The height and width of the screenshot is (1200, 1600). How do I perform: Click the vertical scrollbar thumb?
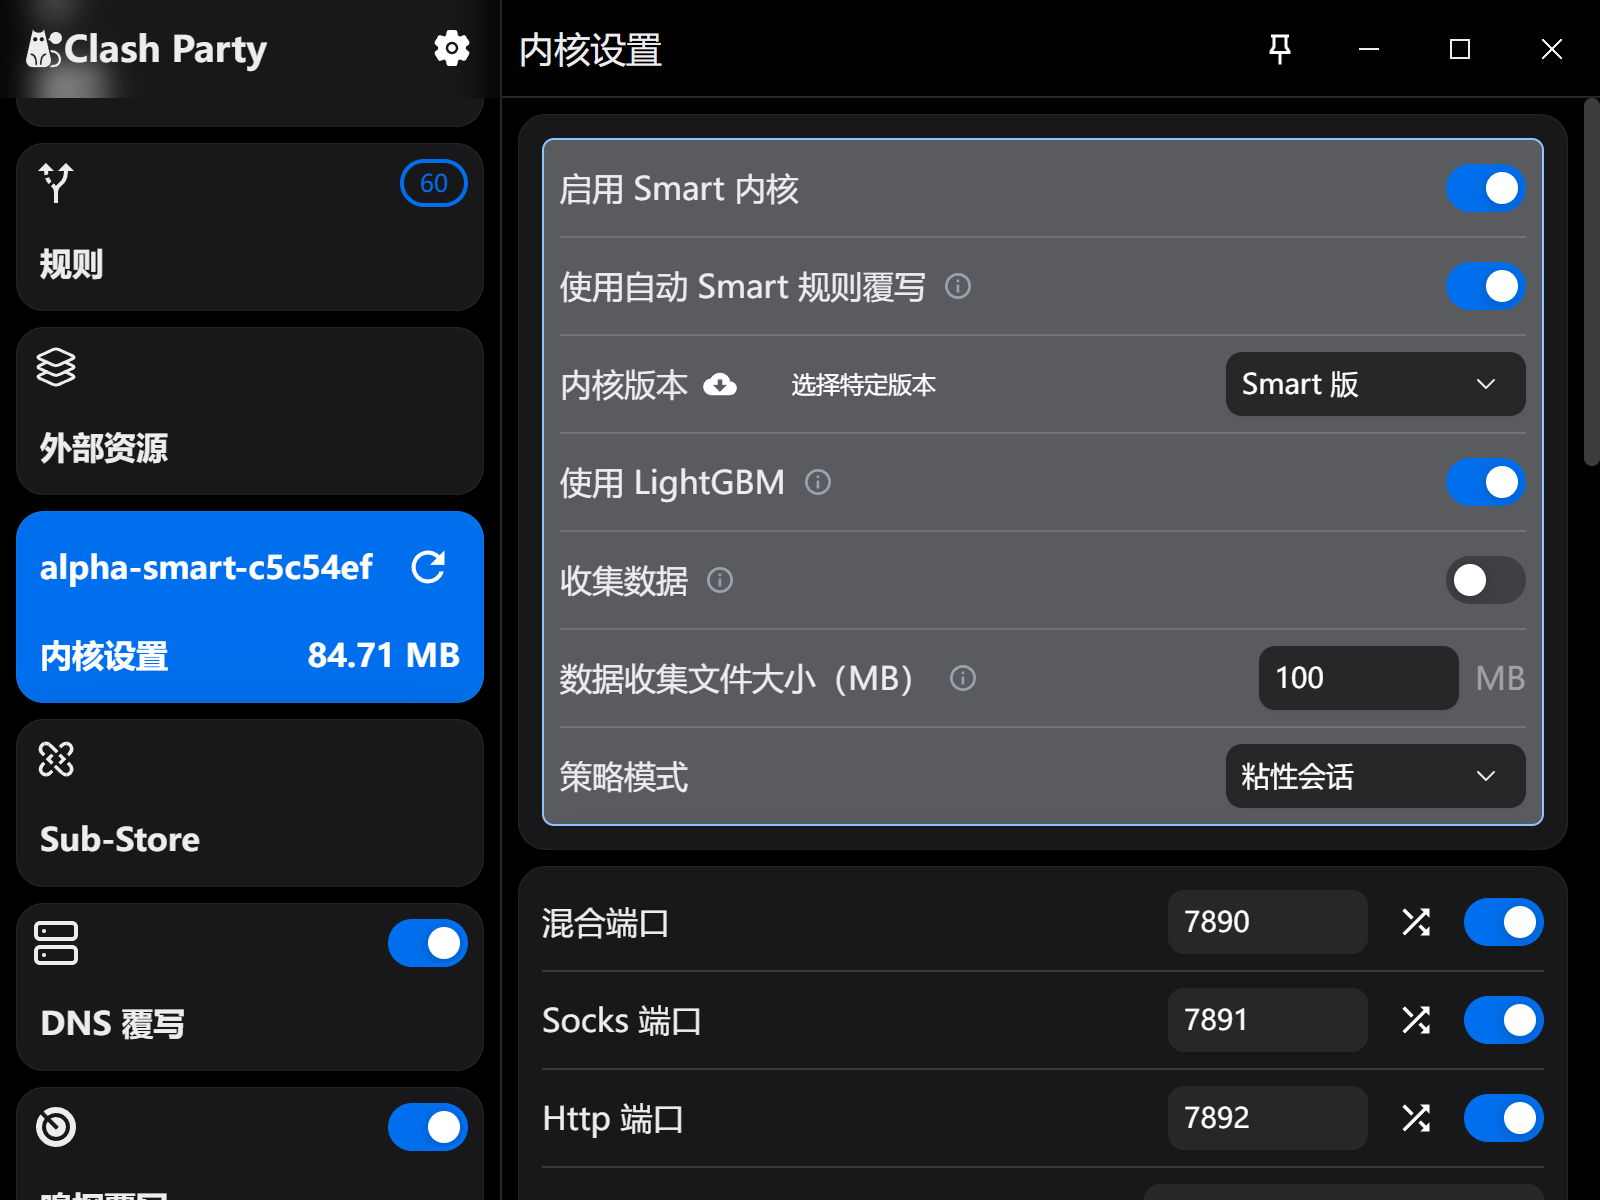click(x=1591, y=282)
